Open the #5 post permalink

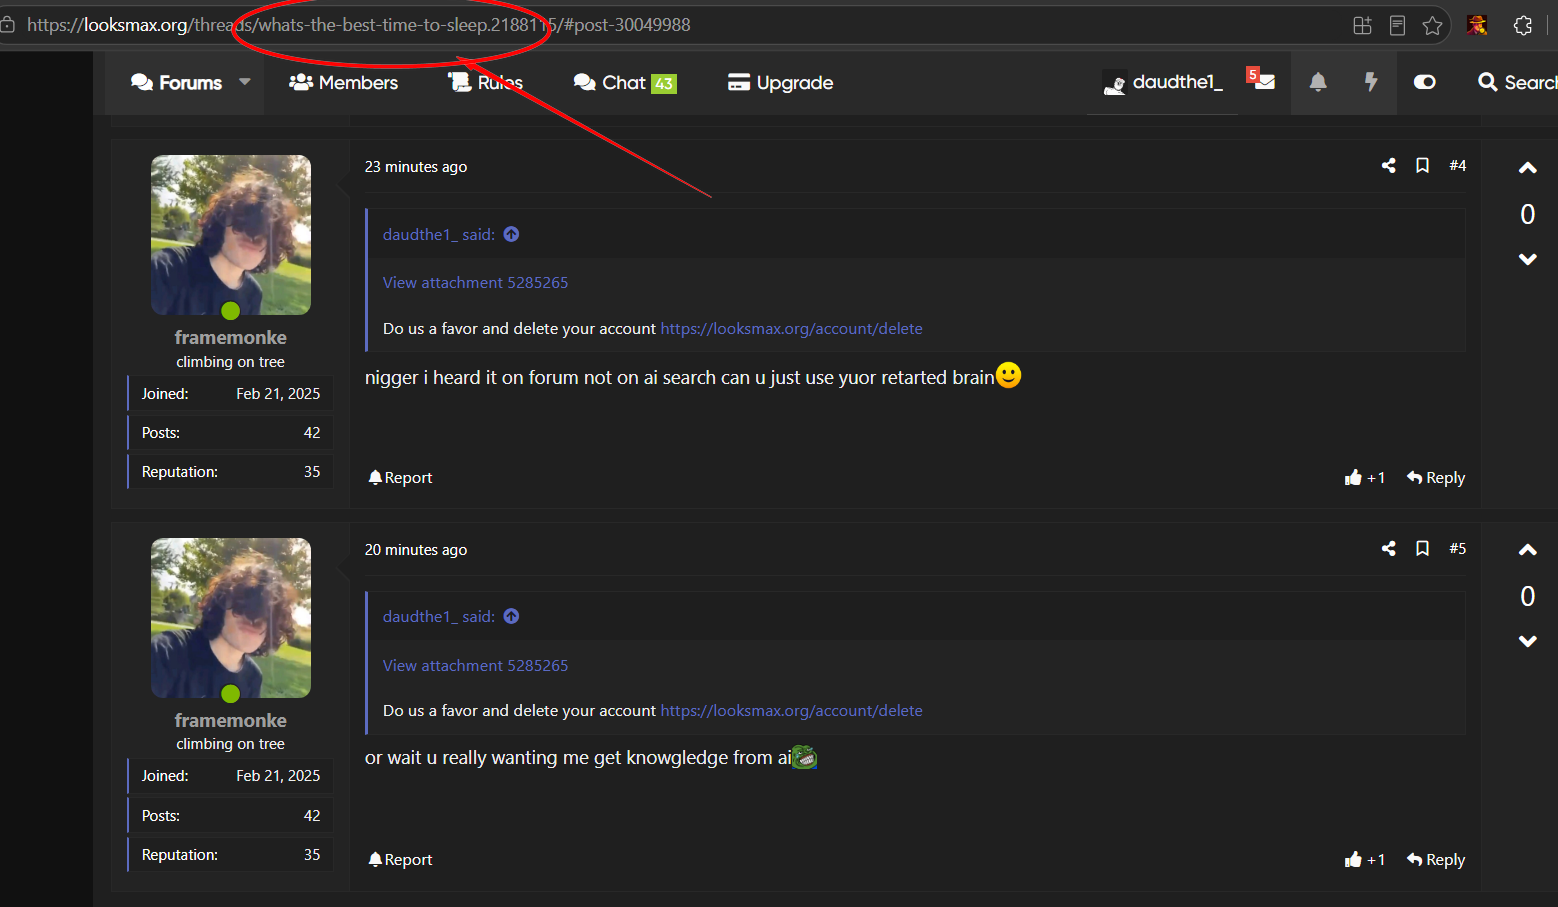[x=1458, y=548]
